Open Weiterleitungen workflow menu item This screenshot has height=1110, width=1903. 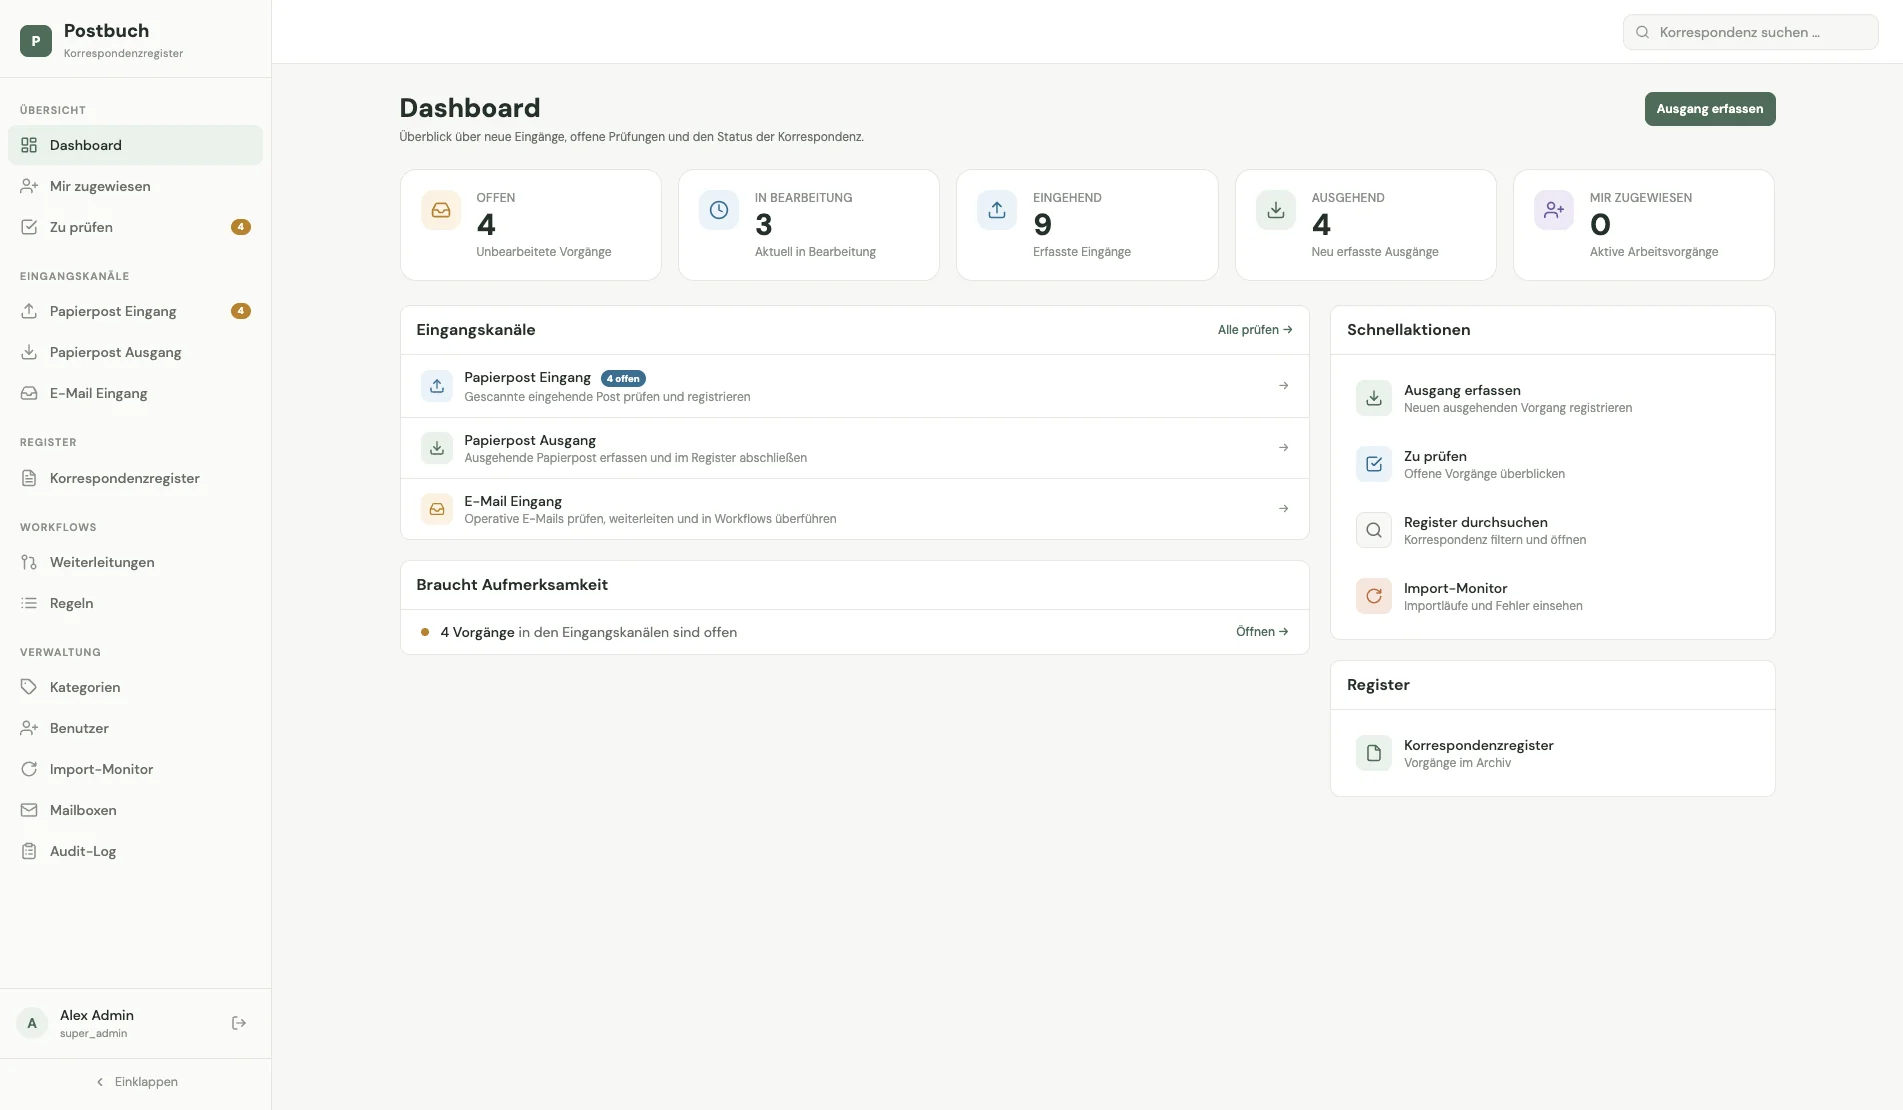tap(135, 562)
